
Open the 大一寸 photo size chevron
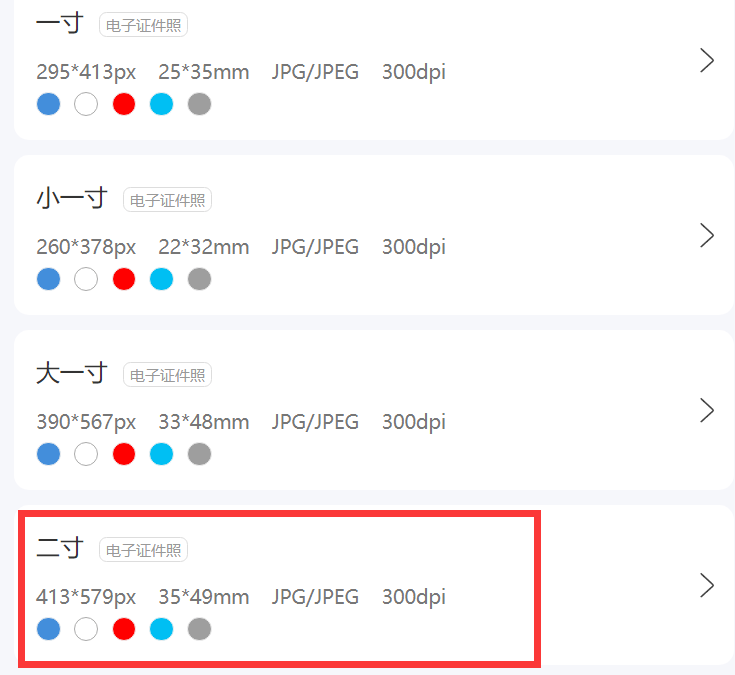tap(707, 410)
